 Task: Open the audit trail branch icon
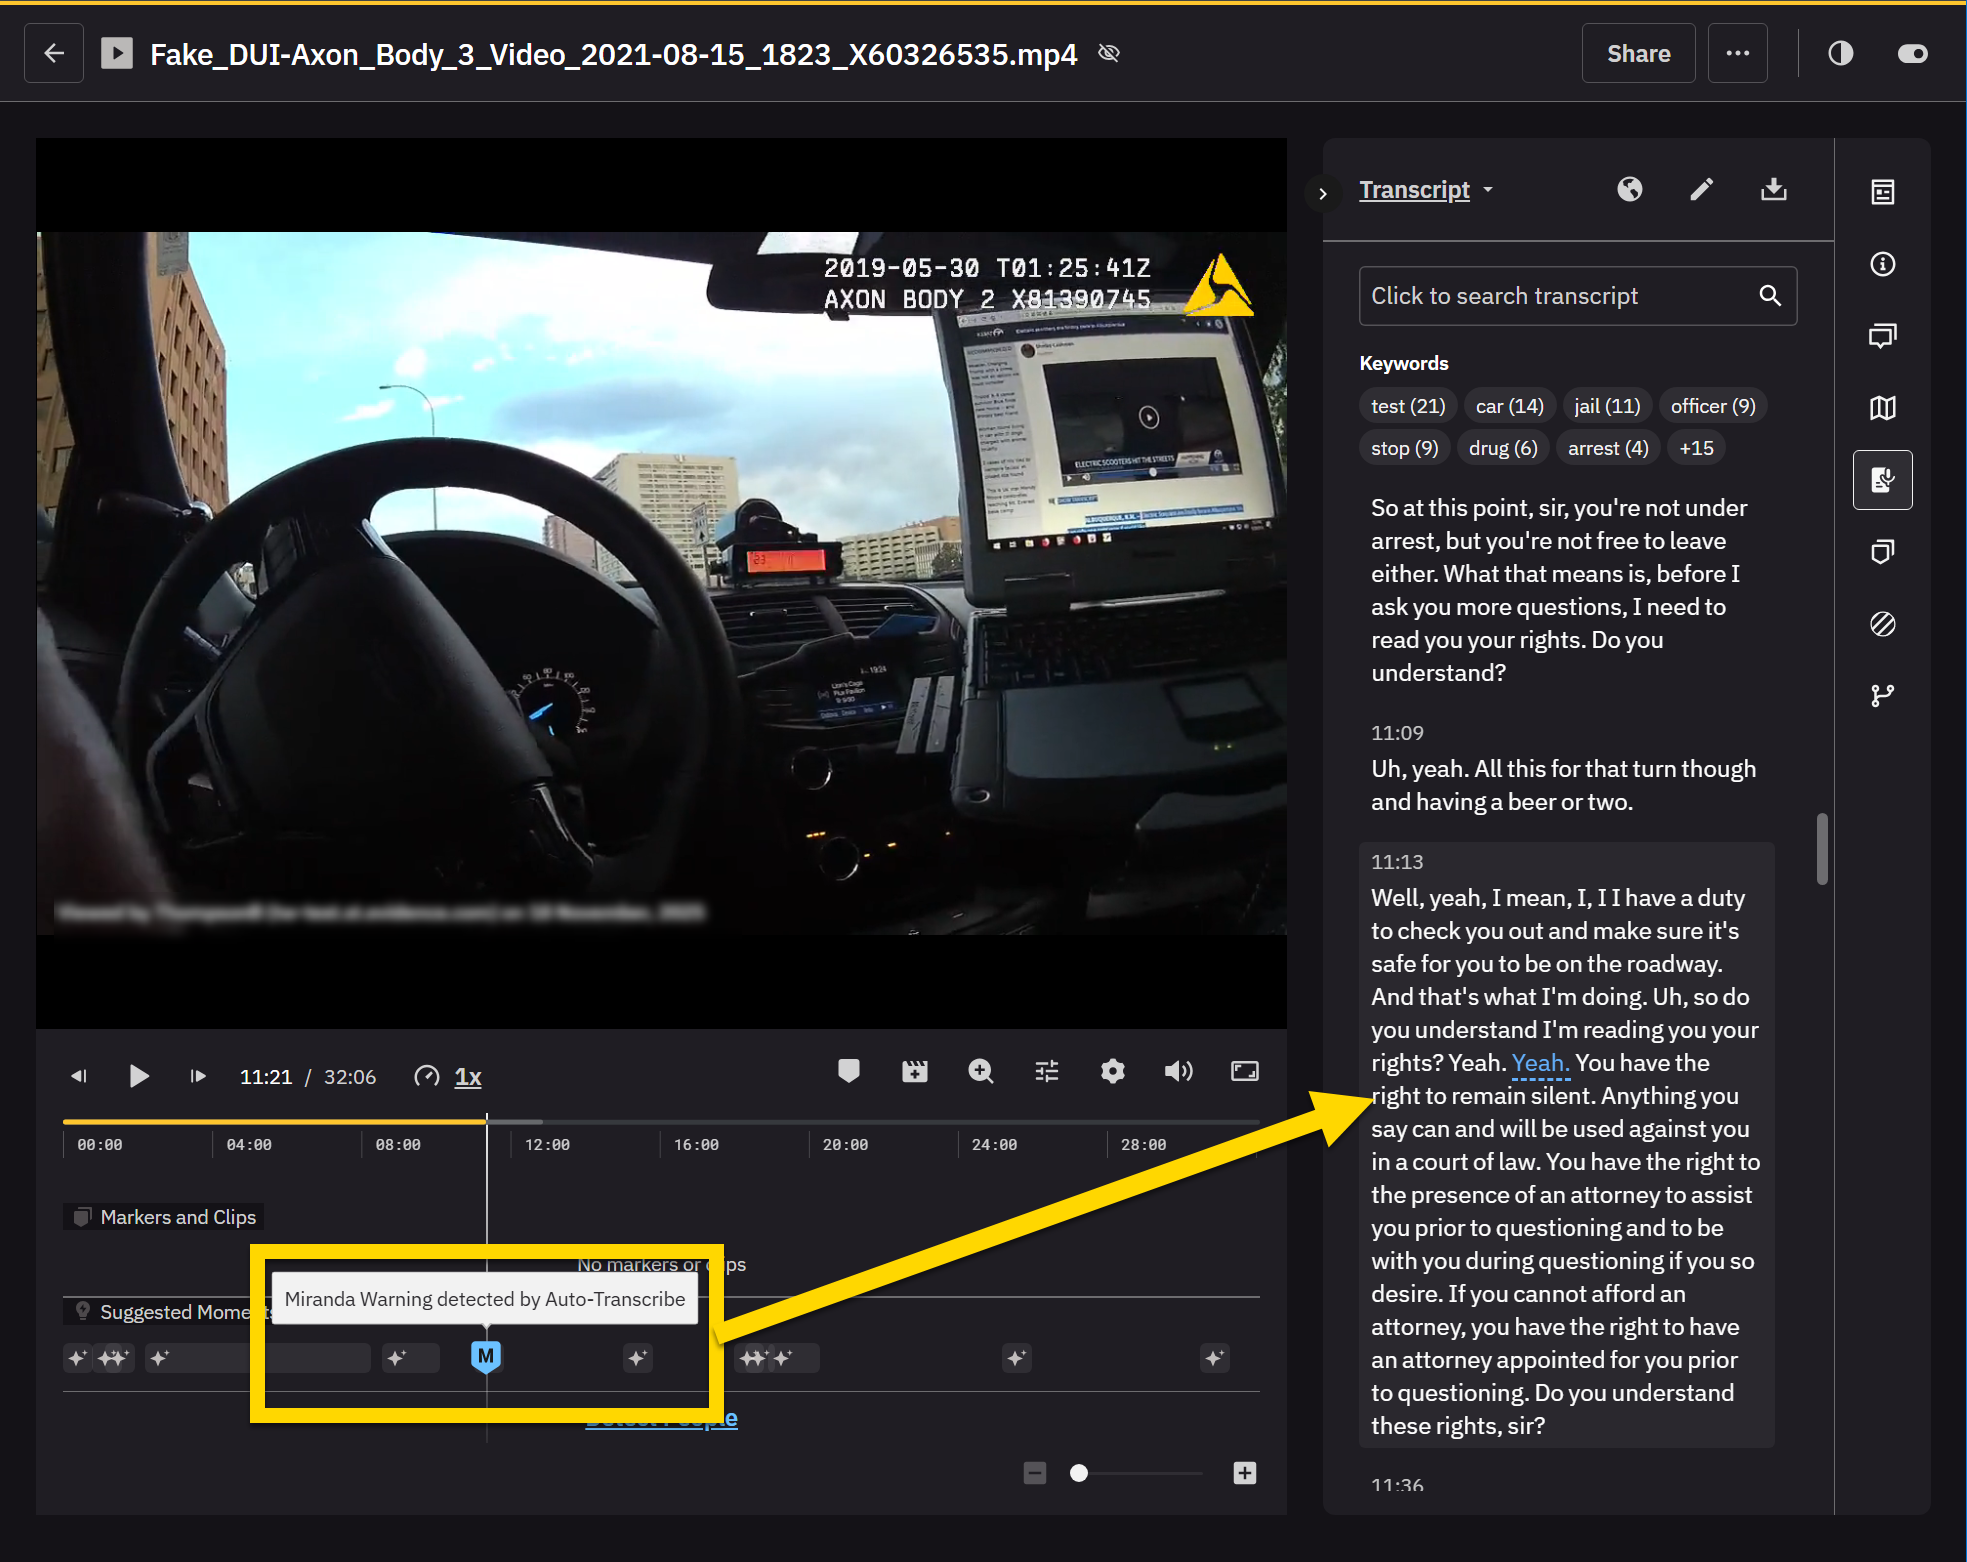click(1883, 695)
